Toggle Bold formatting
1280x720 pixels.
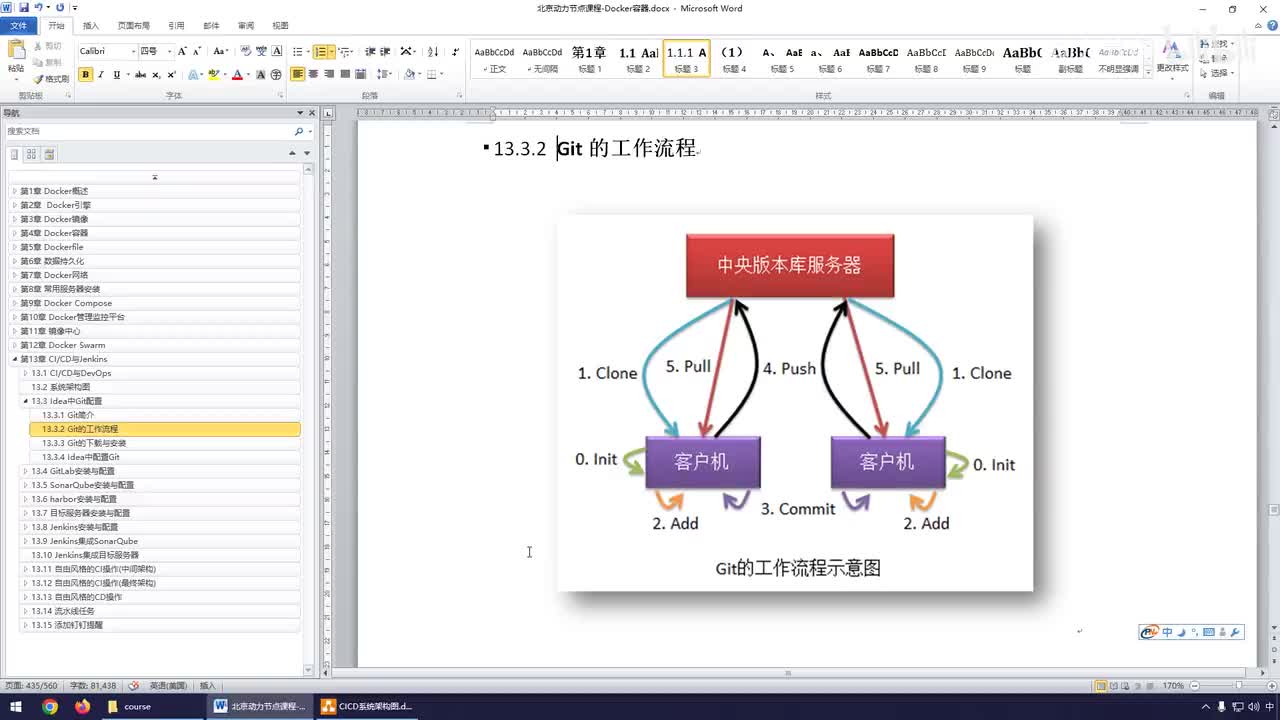point(85,74)
